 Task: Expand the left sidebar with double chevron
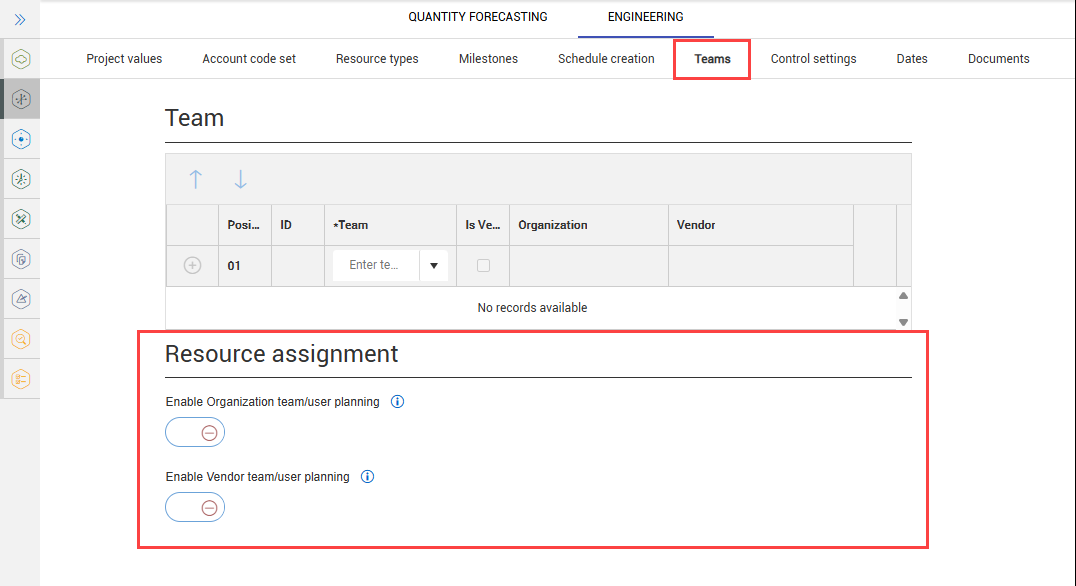pos(20,19)
